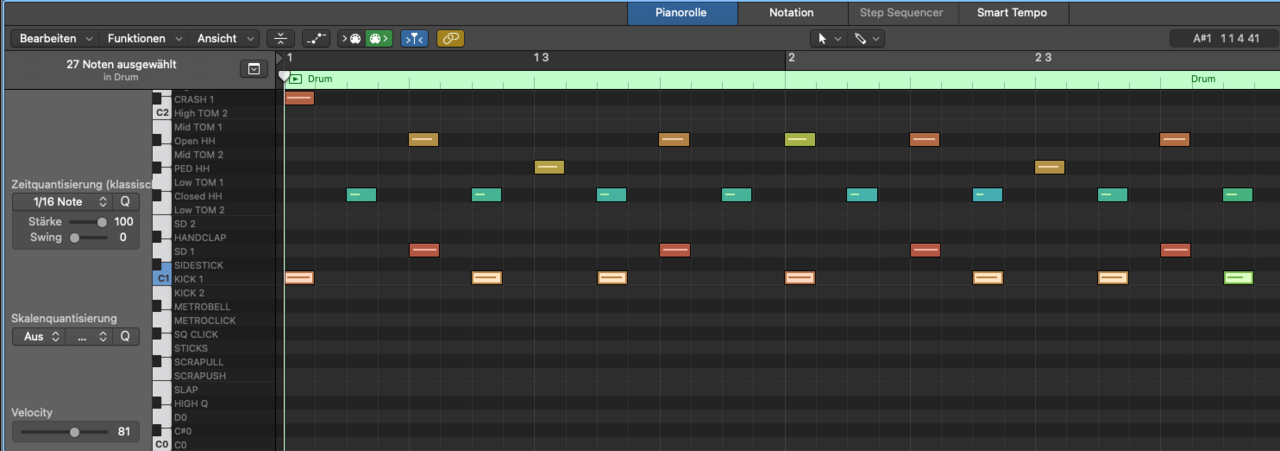Click the CRASH 1 drum name
Image resolution: width=1280 pixels, height=451 pixels.
194,99
